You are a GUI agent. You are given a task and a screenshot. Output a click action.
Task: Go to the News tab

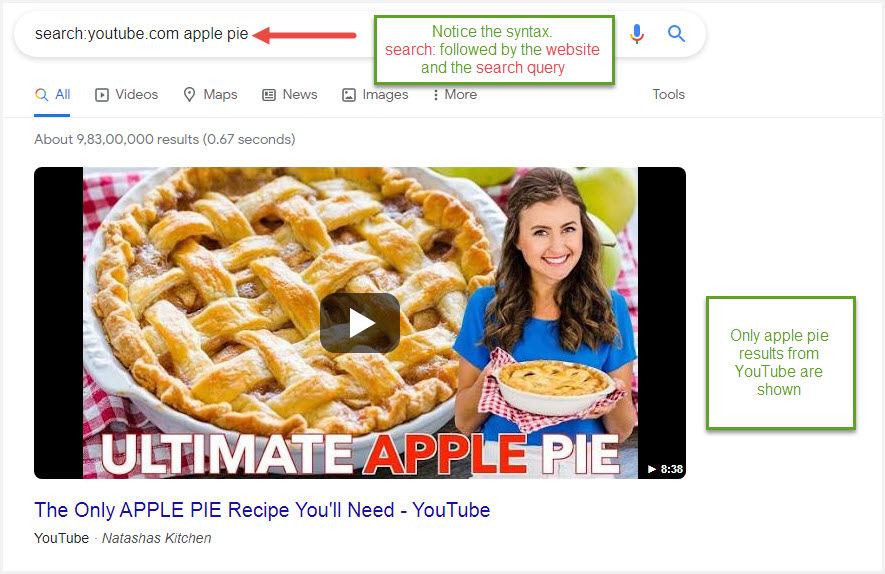pyautogui.click(x=290, y=95)
